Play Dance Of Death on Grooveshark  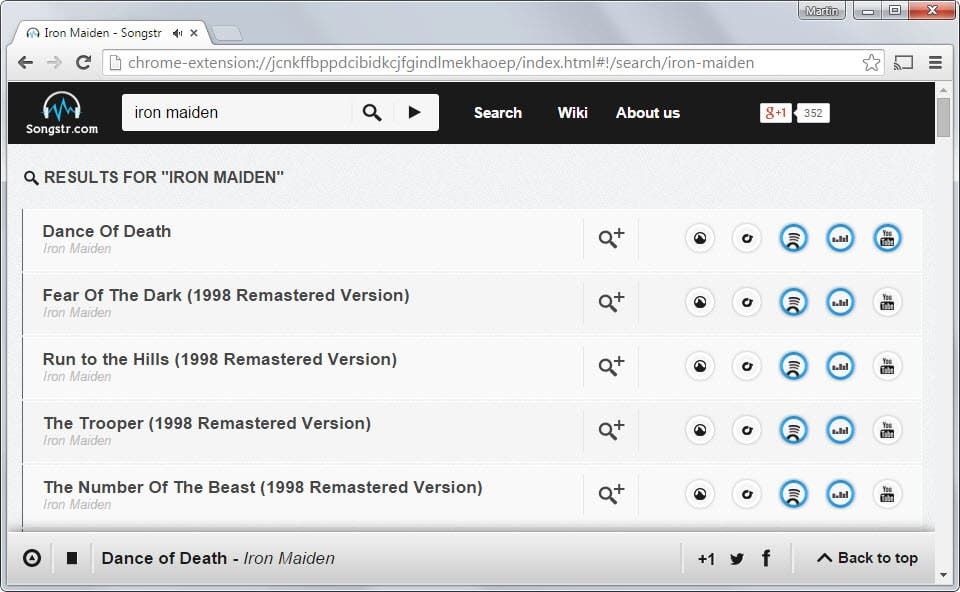(x=700, y=238)
